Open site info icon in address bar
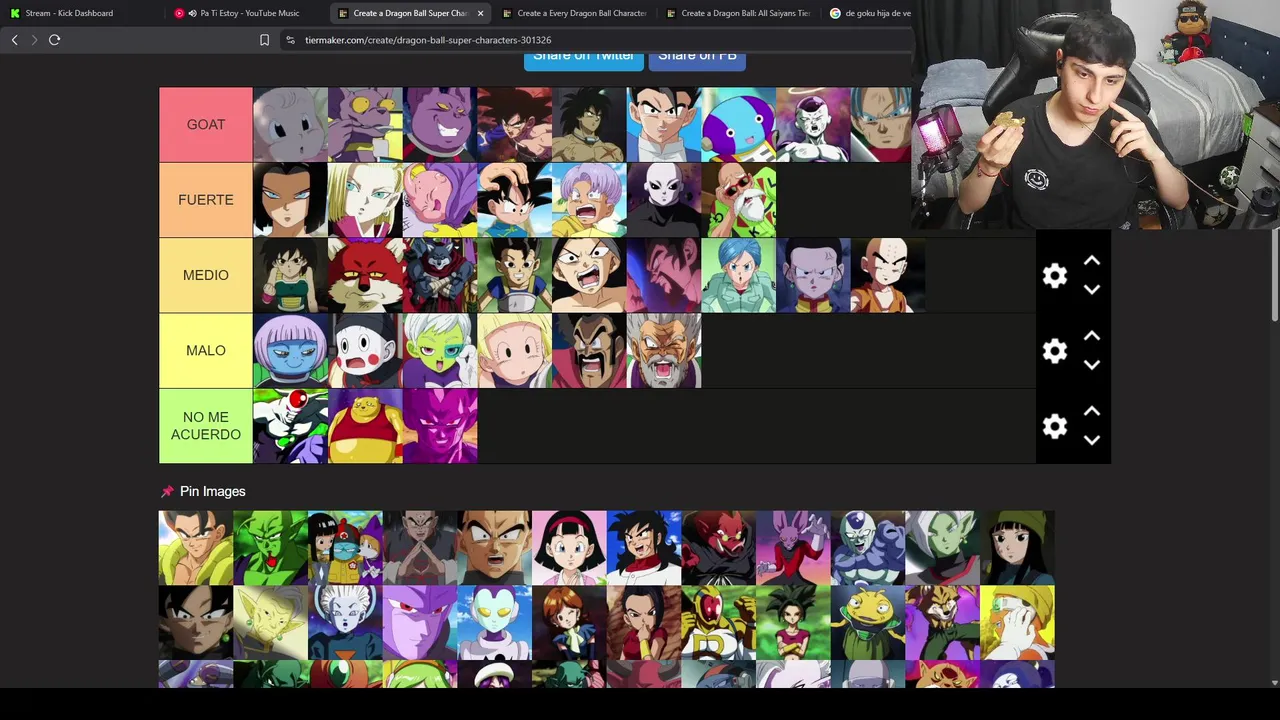This screenshot has height=720, width=1280. coord(290,40)
